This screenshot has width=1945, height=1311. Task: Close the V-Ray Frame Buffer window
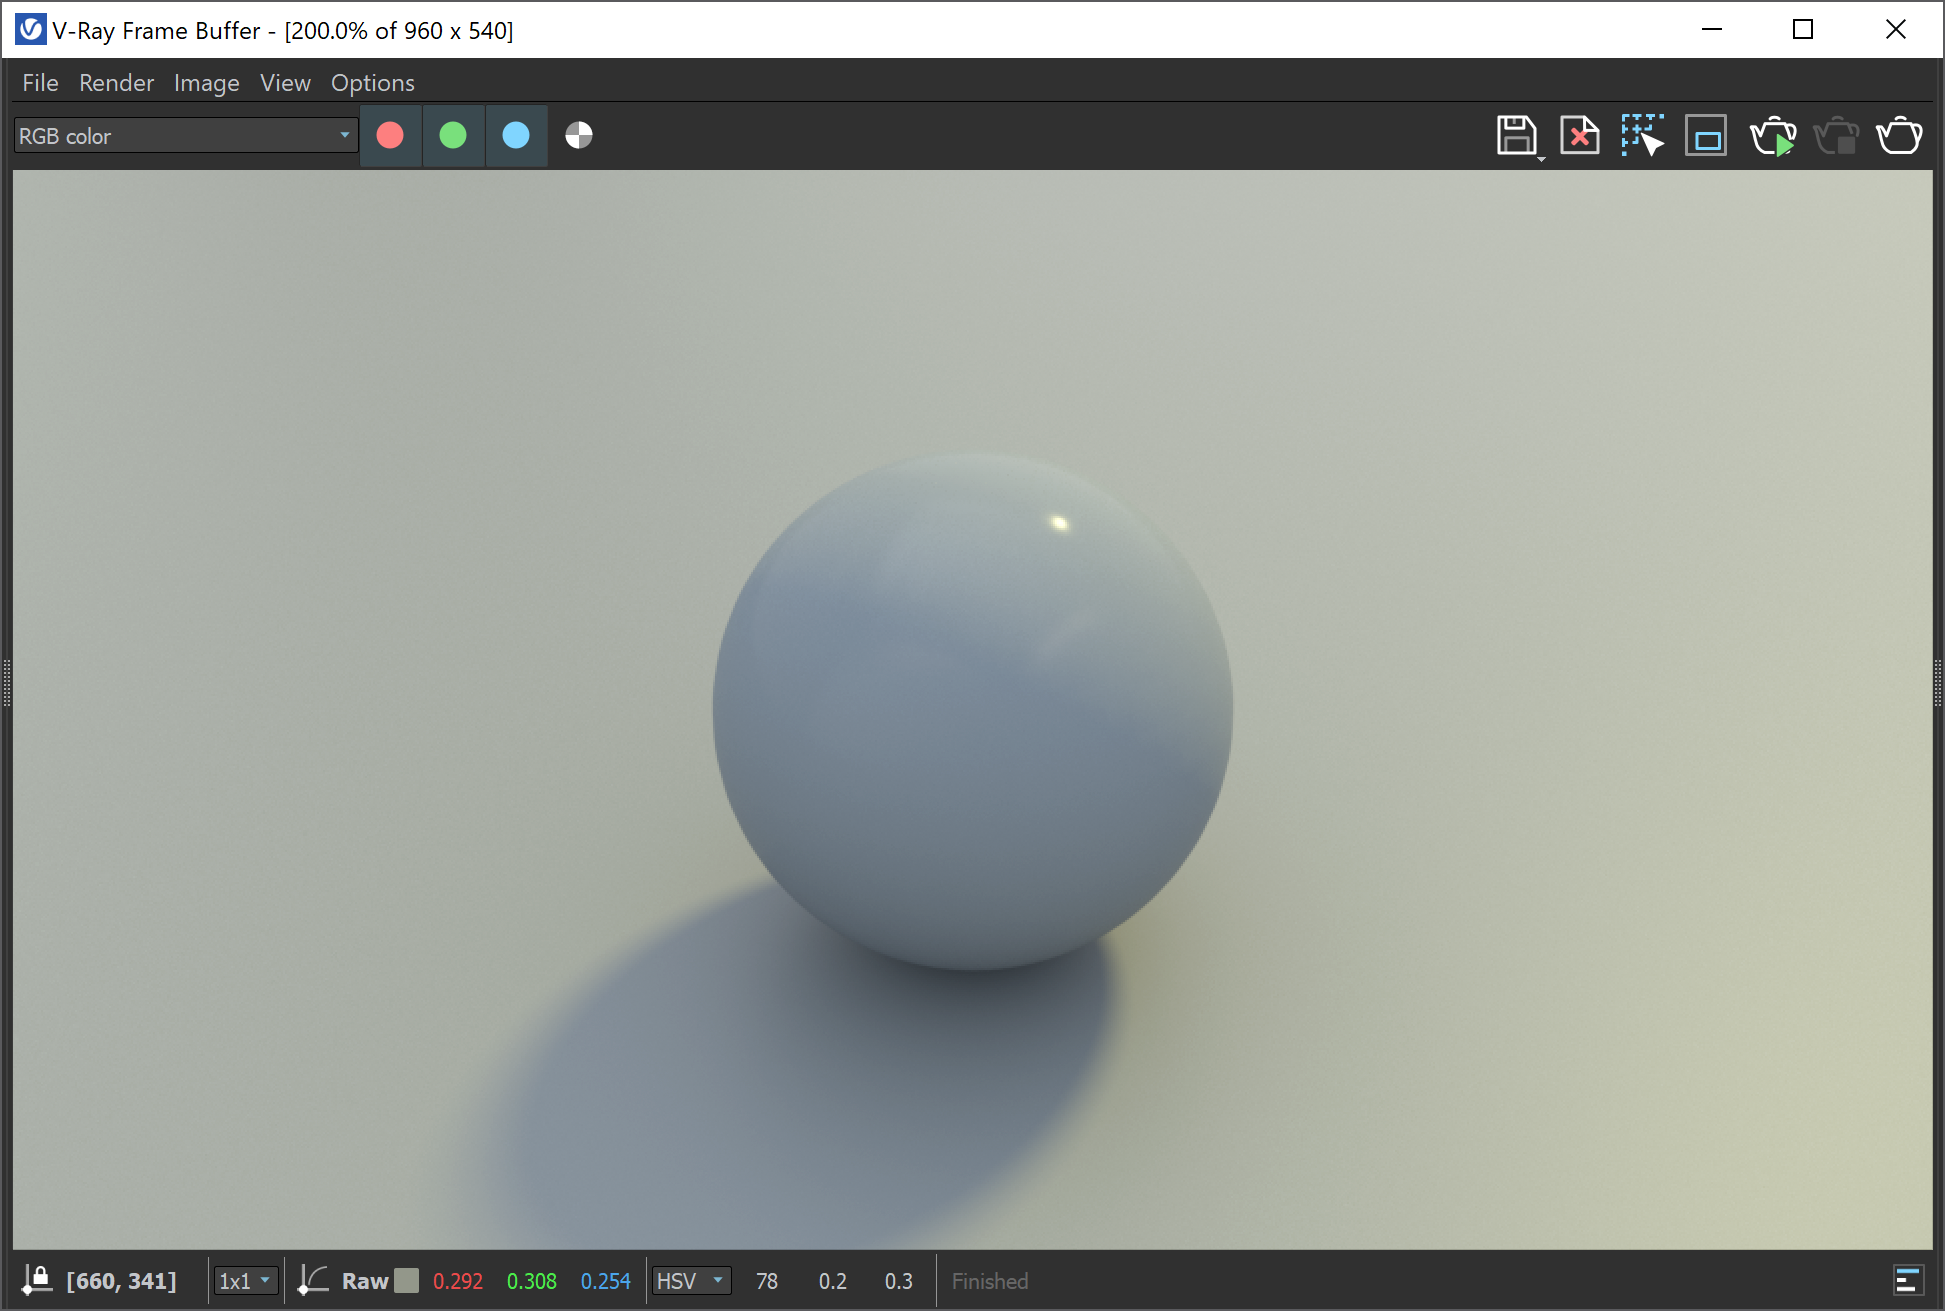(x=1895, y=29)
